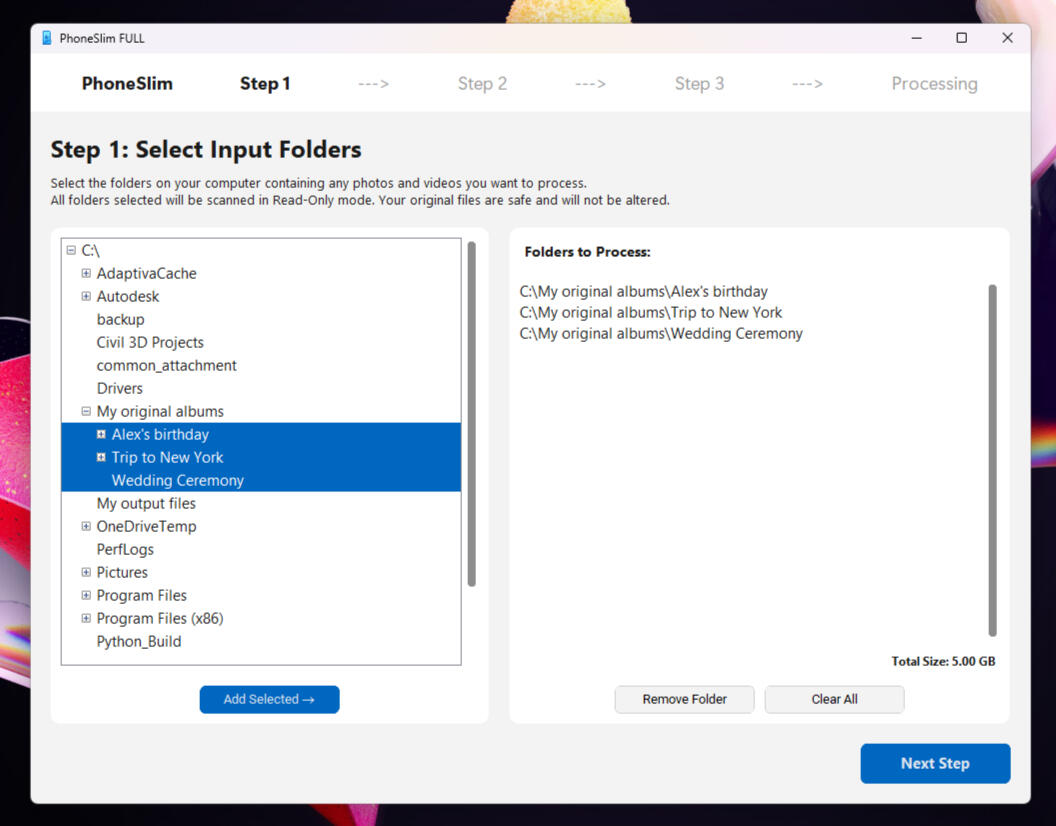Click the PhoneSlim app icon in title bar
The height and width of the screenshot is (826, 1056).
point(46,38)
